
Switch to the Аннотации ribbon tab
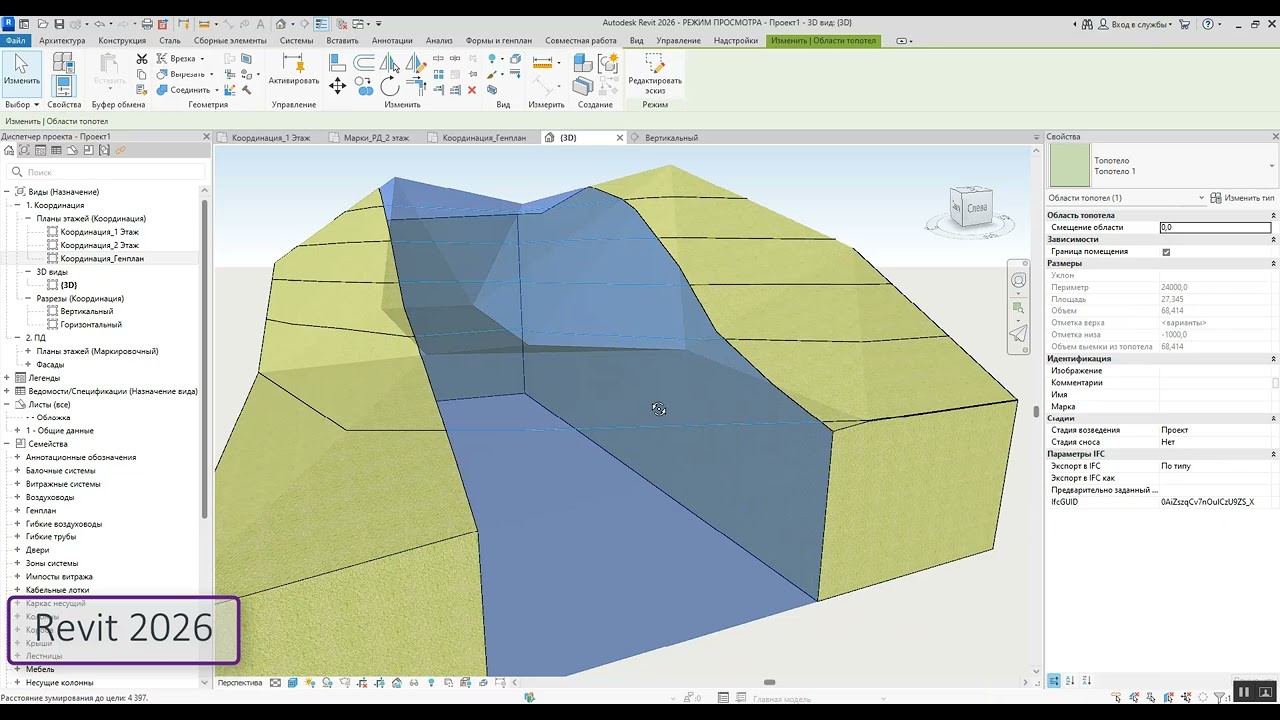click(392, 41)
